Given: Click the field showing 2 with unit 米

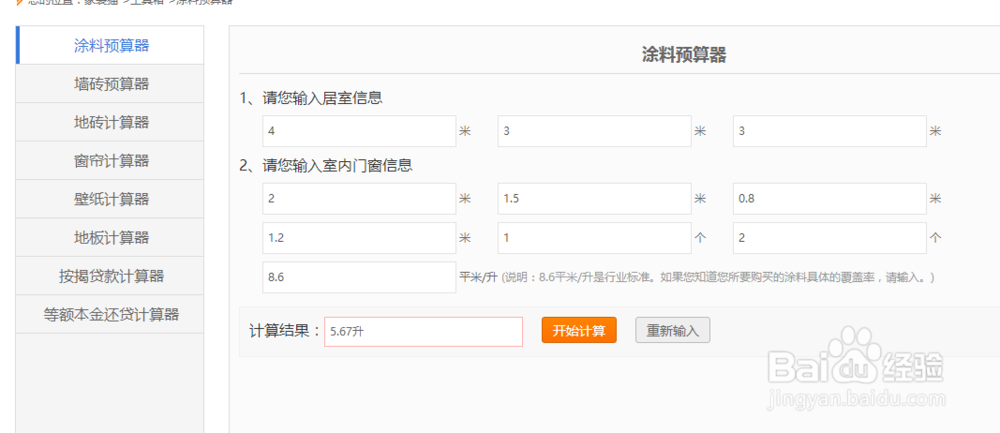Looking at the screenshot, I should pos(359,199).
